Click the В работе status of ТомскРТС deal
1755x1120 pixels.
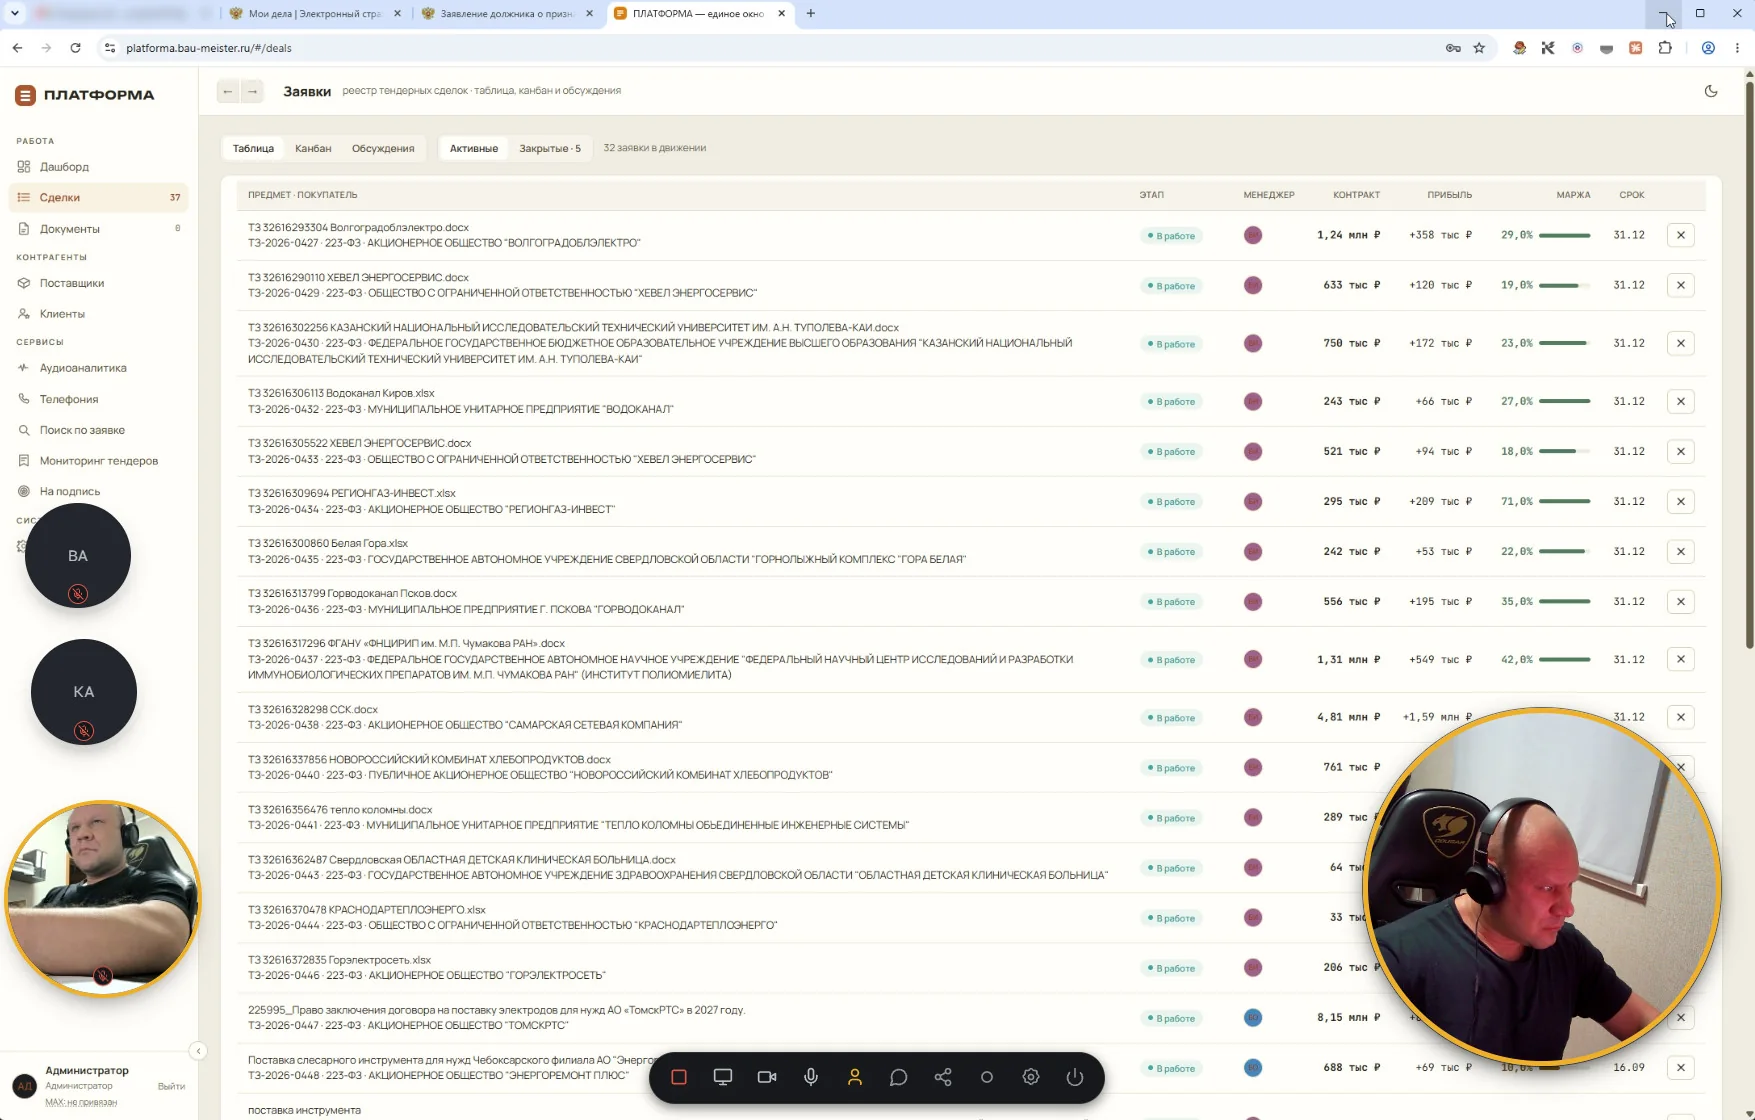[1172, 1018]
